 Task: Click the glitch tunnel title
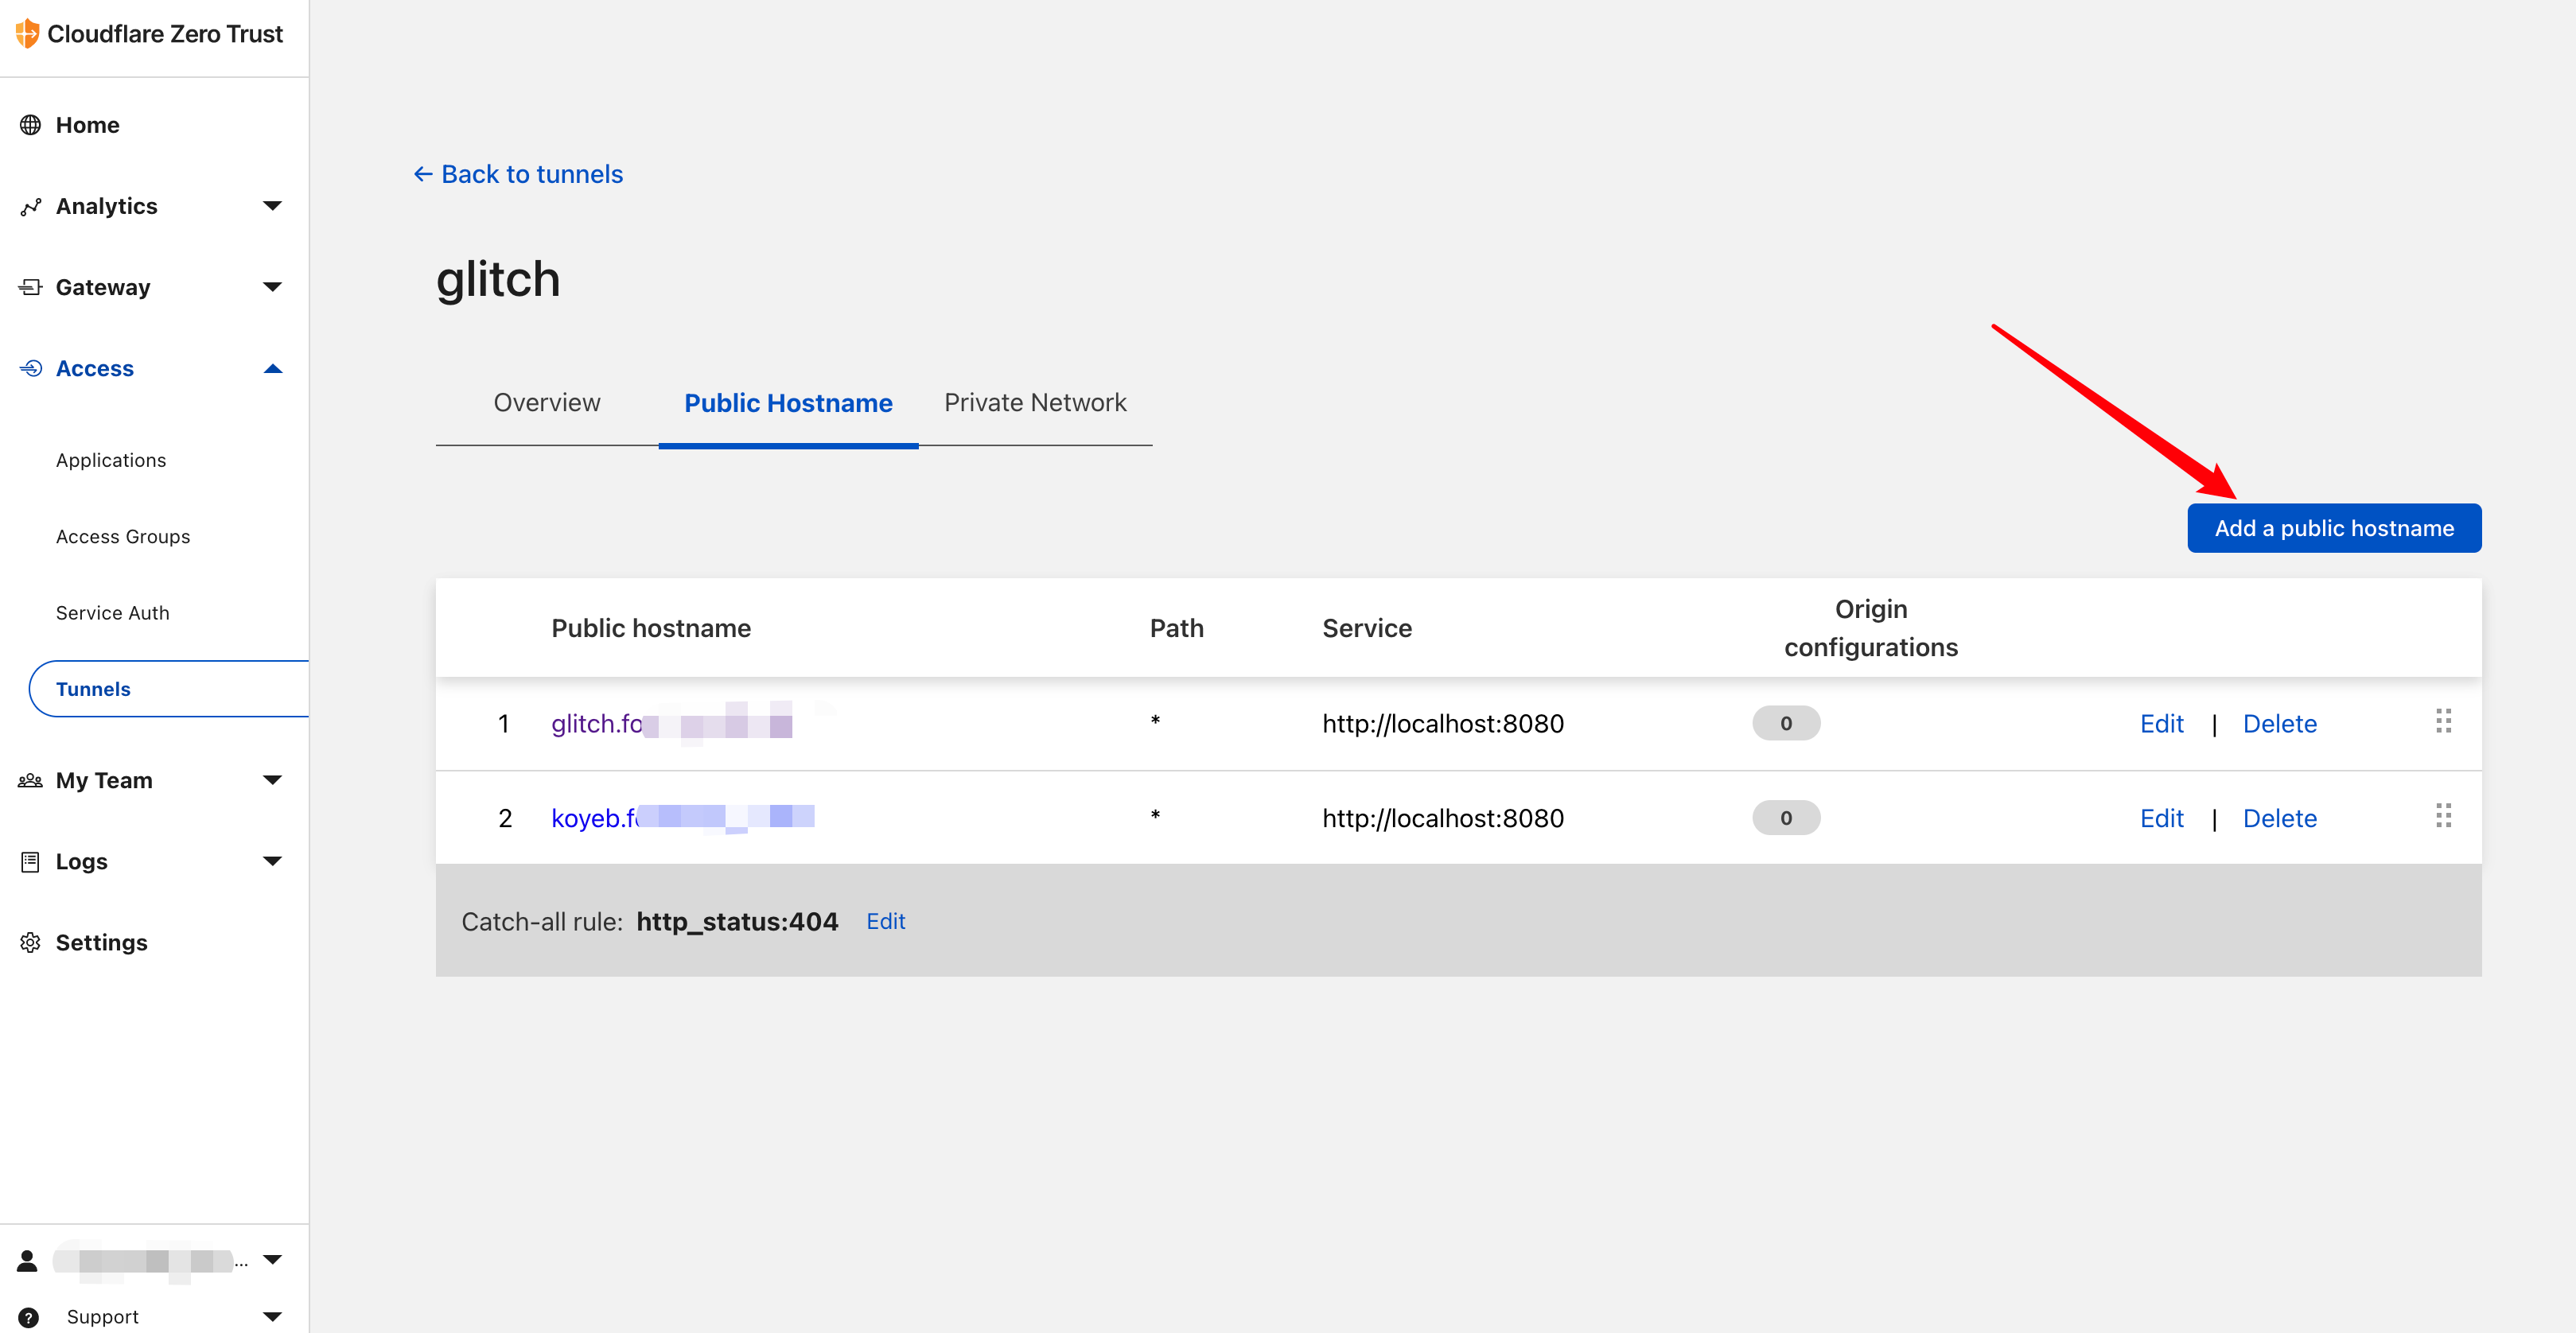coord(498,279)
